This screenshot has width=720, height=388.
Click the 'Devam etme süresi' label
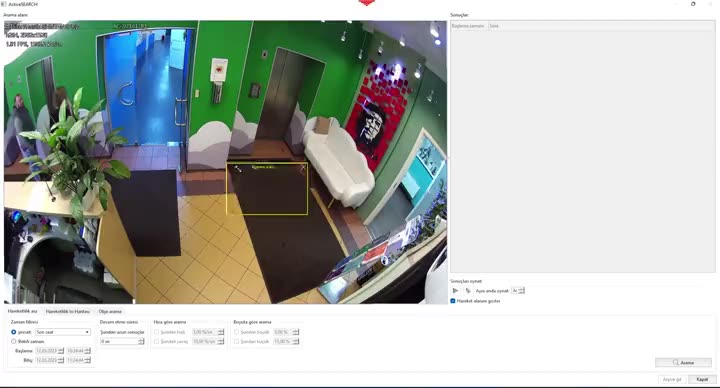point(119,322)
